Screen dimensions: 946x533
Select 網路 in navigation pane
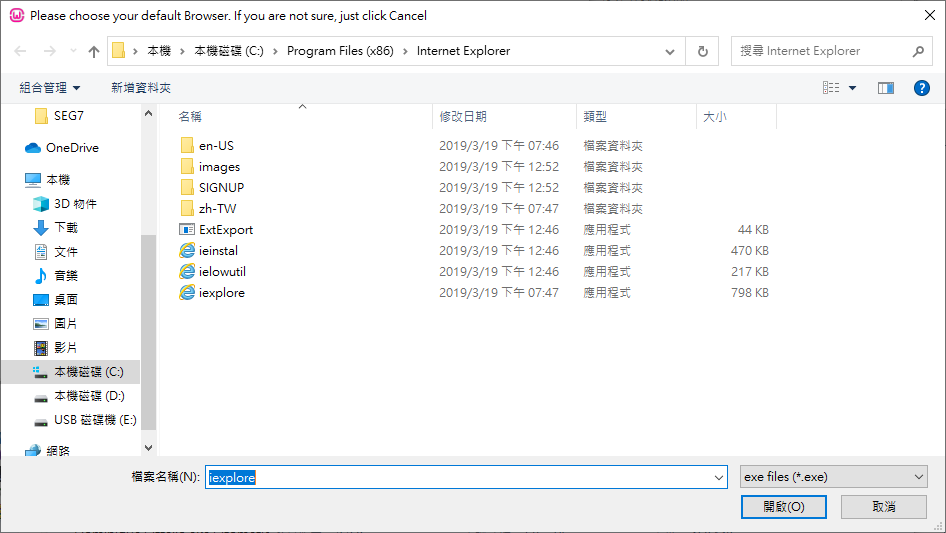(x=48, y=450)
